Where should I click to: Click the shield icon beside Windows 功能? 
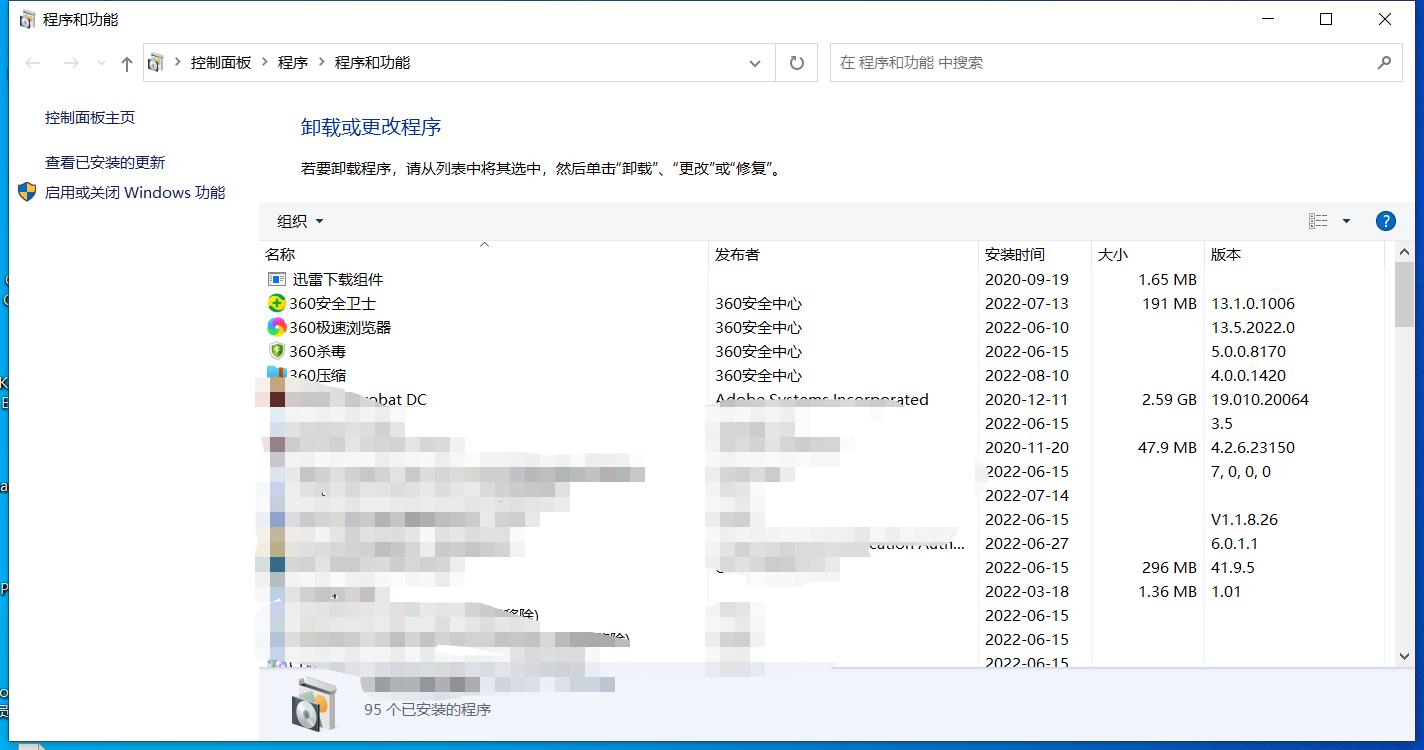27,192
